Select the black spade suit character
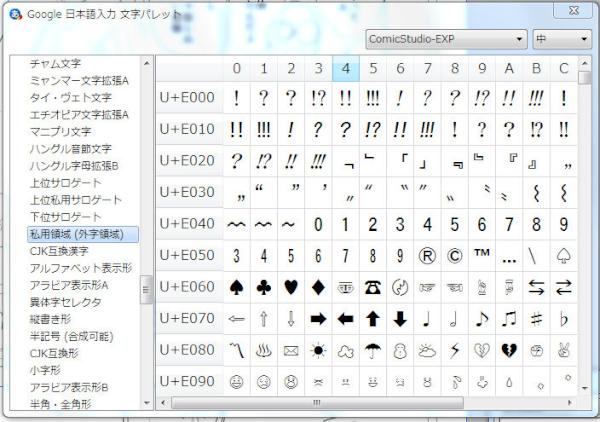This screenshot has width=600, height=422. (x=236, y=287)
